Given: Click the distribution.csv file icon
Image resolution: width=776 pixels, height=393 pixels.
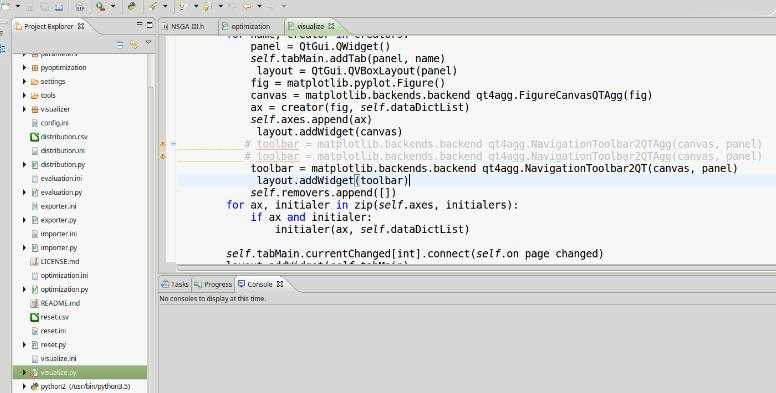Looking at the screenshot, I should pos(35,137).
